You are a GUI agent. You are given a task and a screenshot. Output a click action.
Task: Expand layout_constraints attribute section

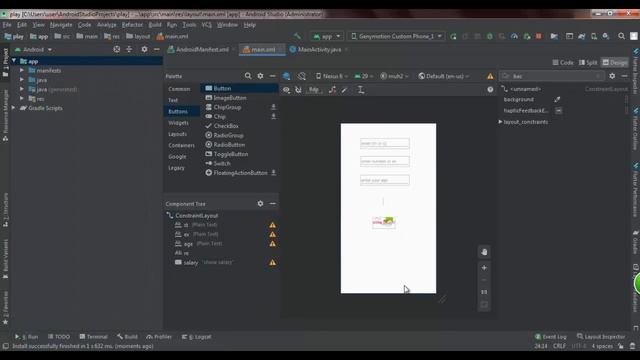pos(500,122)
